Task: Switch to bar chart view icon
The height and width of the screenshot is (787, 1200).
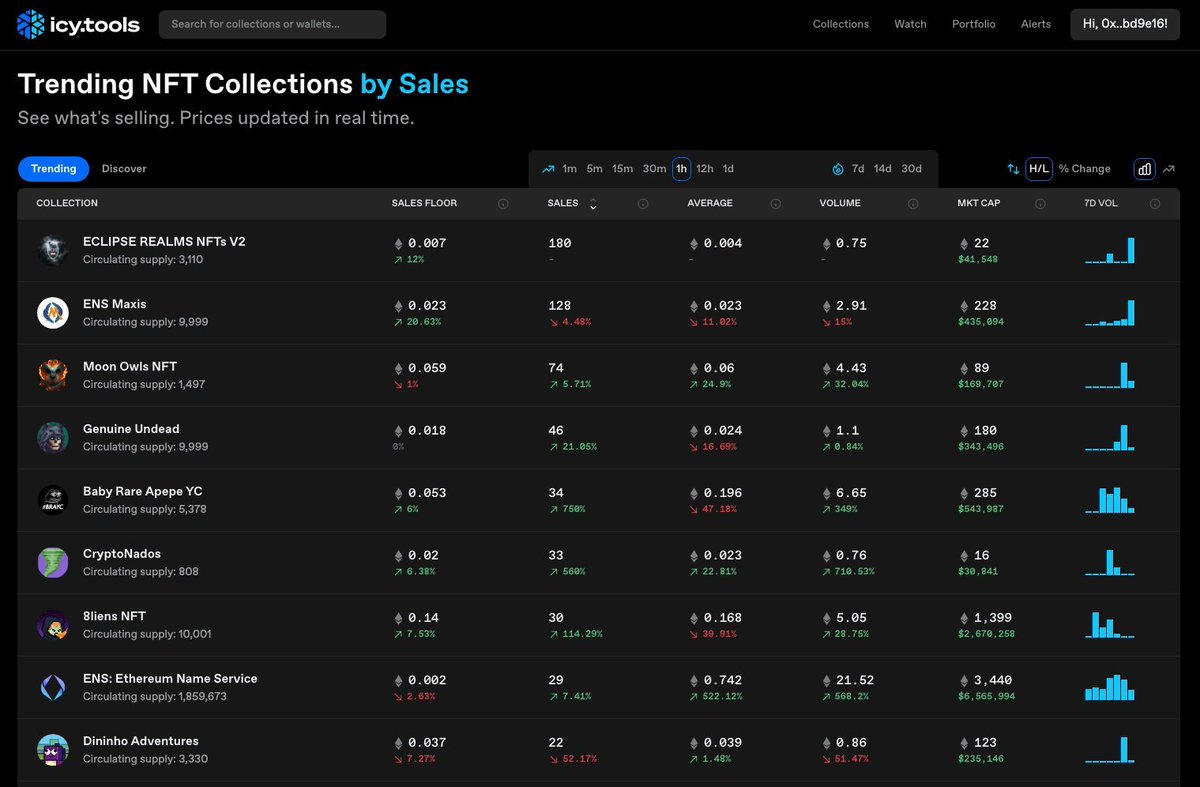Action: (x=1144, y=169)
